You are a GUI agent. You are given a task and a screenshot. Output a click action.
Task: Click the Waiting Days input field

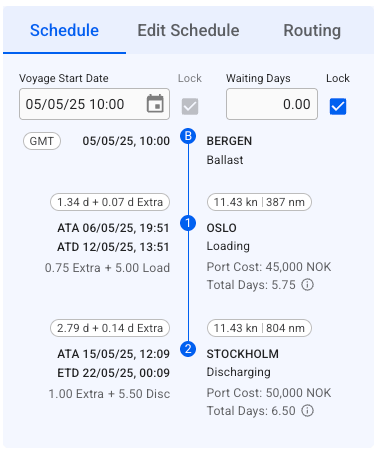click(x=272, y=104)
